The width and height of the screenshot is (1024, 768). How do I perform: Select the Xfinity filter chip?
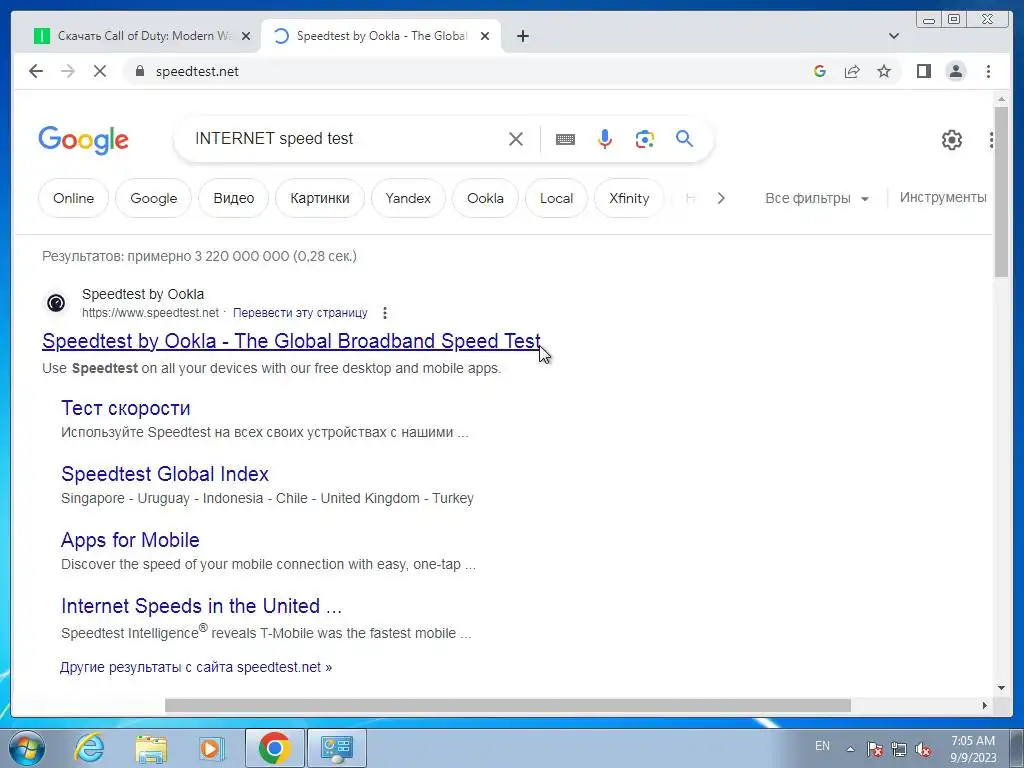tap(629, 198)
